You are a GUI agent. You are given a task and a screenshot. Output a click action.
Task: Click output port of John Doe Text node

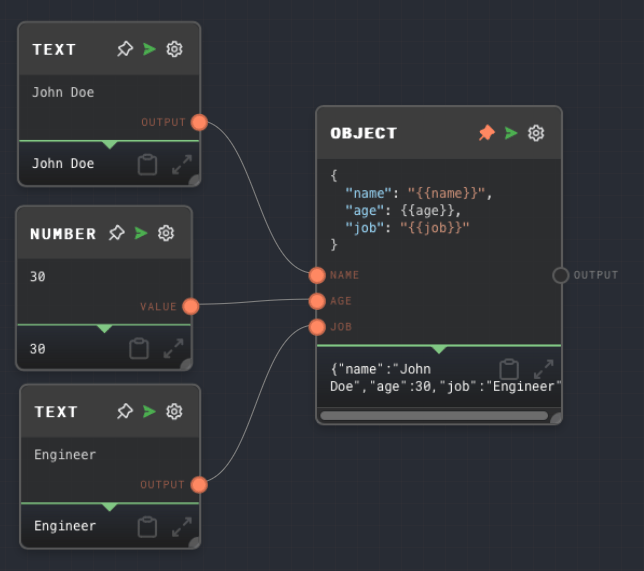[199, 122]
